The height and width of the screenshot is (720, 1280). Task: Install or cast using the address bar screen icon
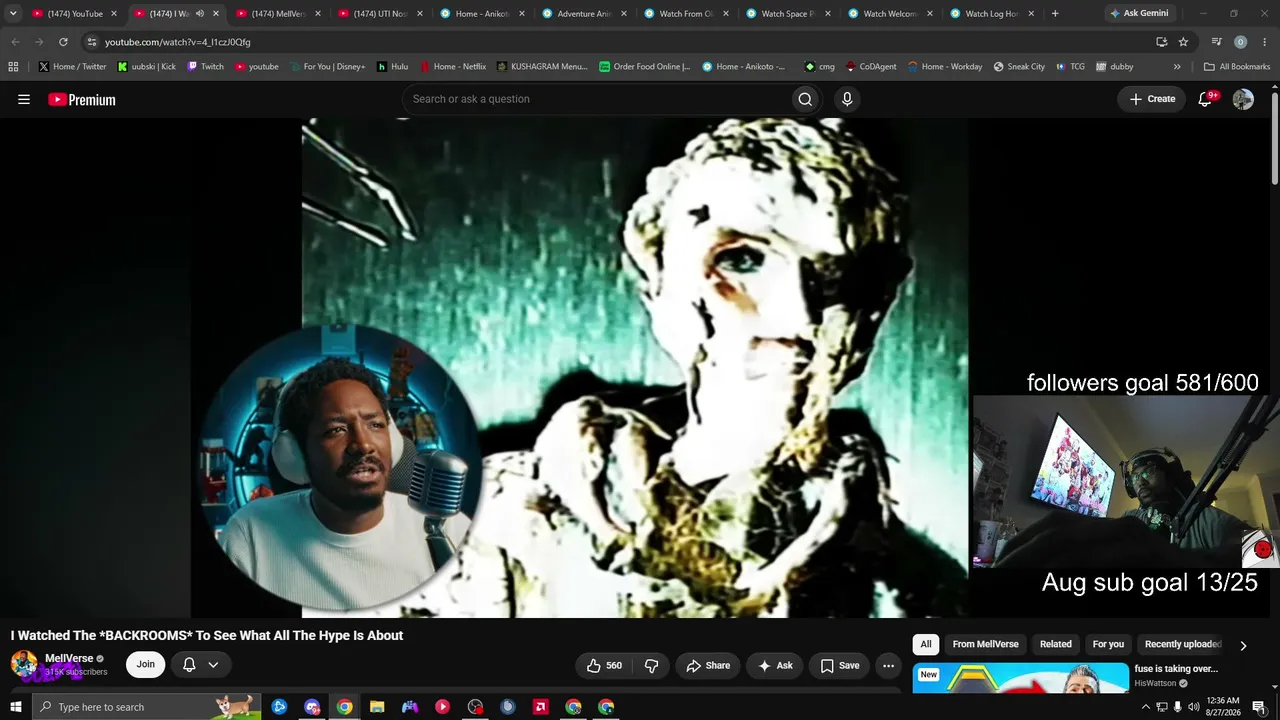pos(1161,42)
